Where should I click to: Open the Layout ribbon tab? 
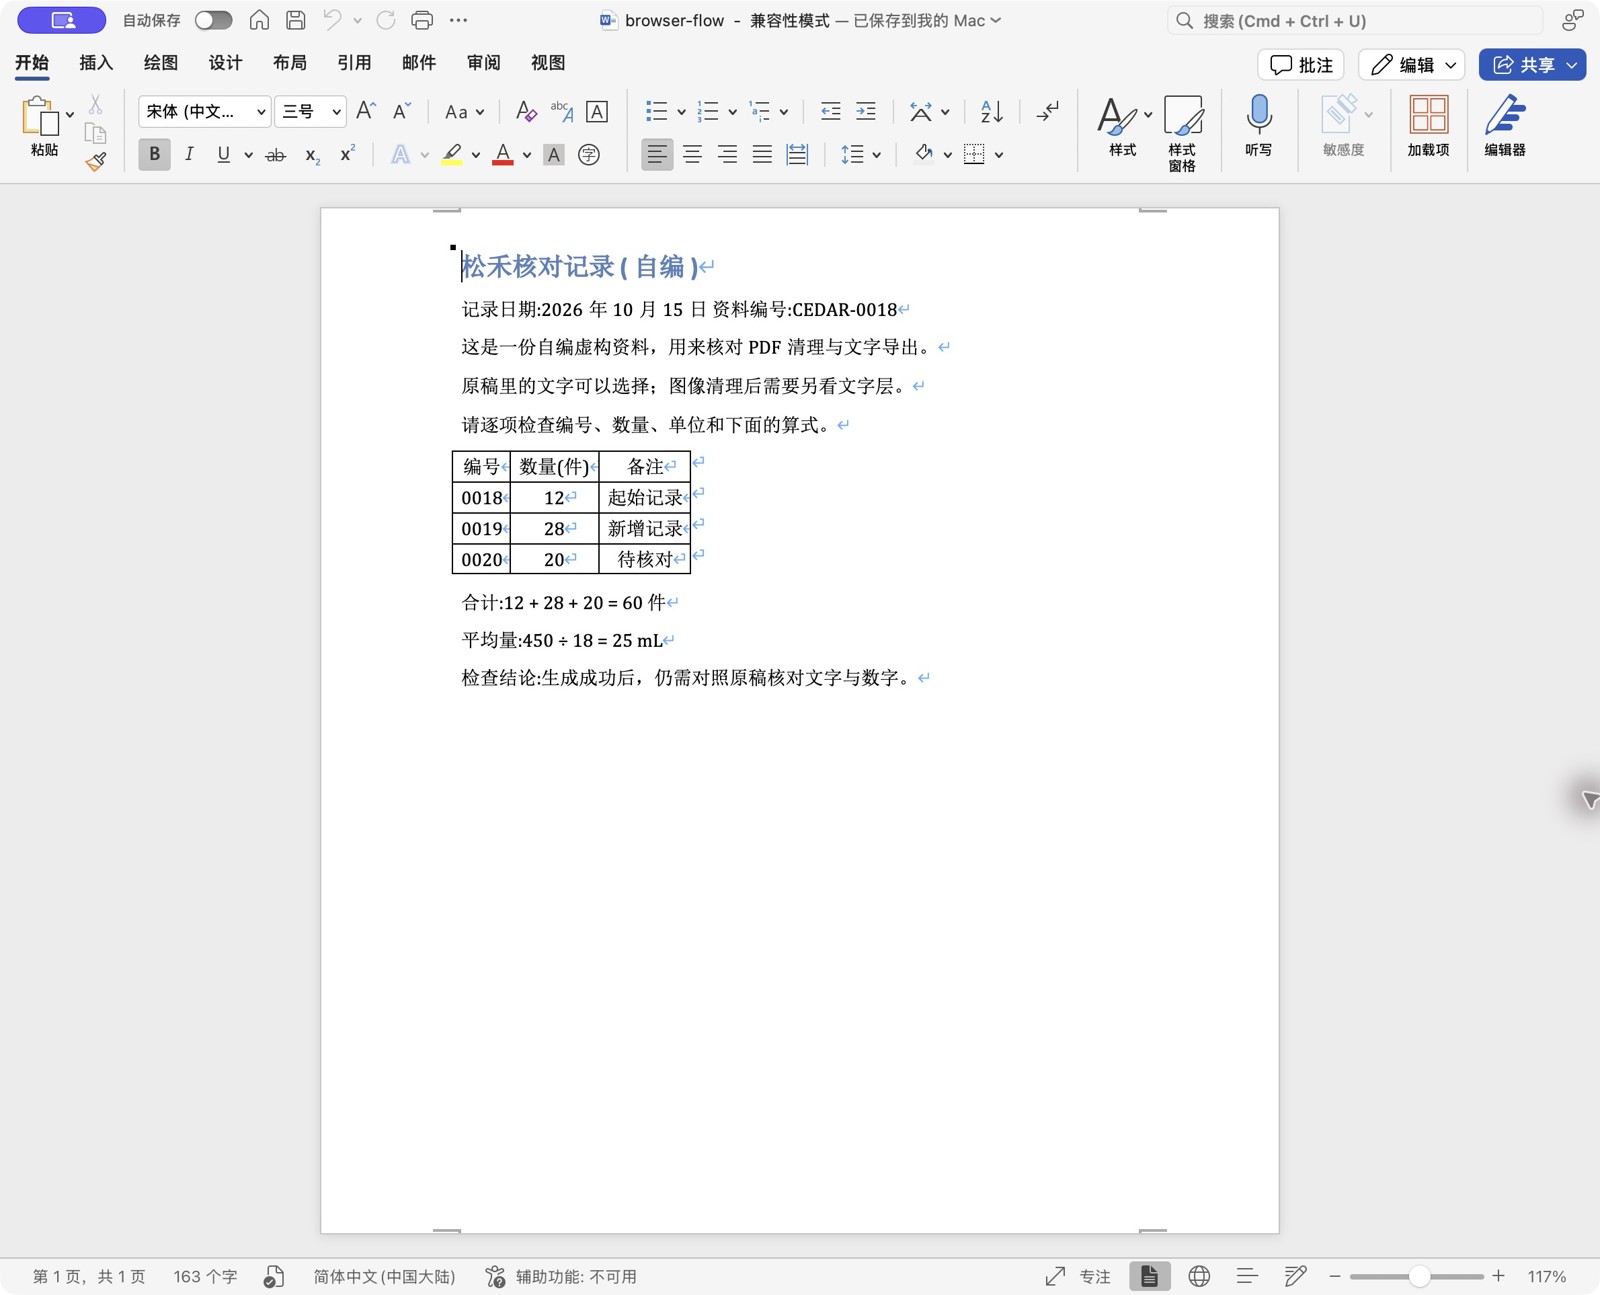point(290,63)
